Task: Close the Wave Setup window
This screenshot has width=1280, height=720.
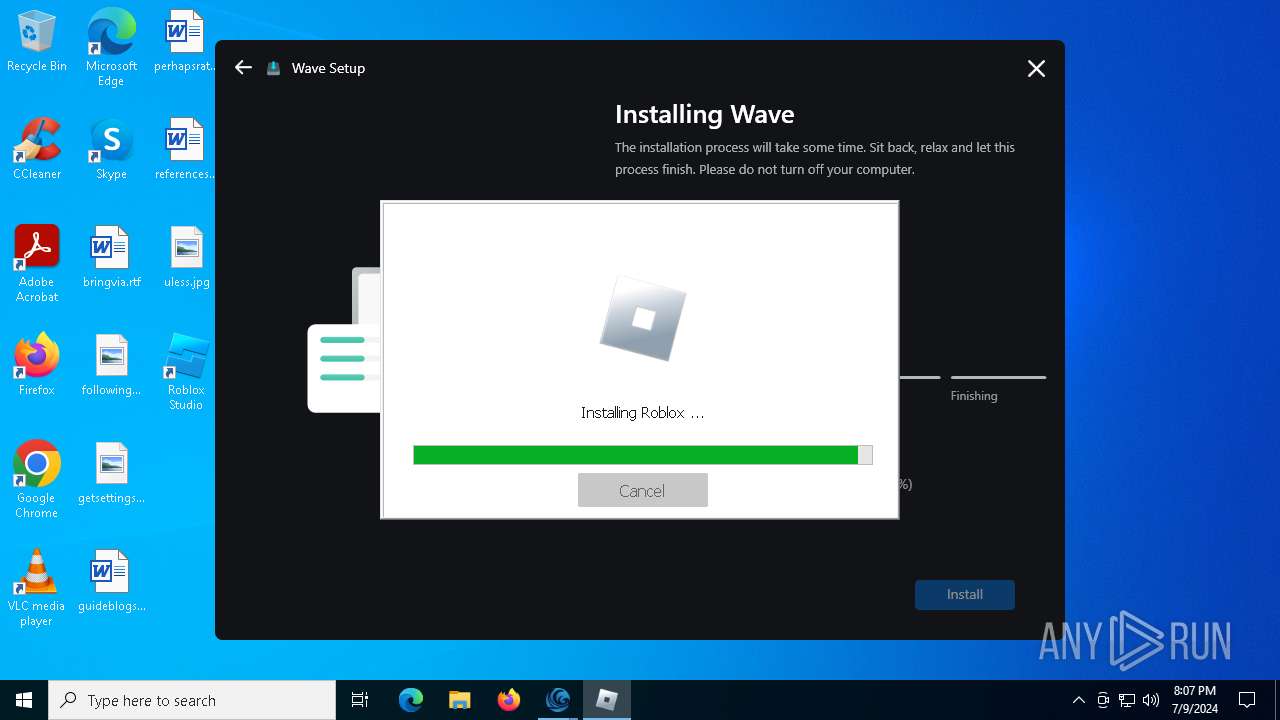Action: [1036, 68]
